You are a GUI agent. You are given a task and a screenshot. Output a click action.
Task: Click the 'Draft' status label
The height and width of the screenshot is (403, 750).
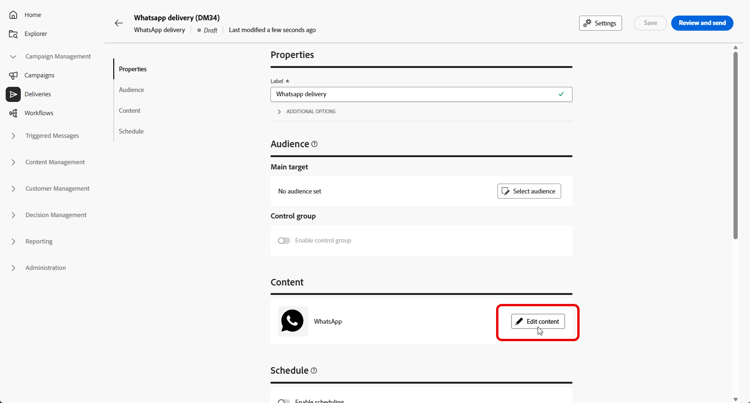210,30
